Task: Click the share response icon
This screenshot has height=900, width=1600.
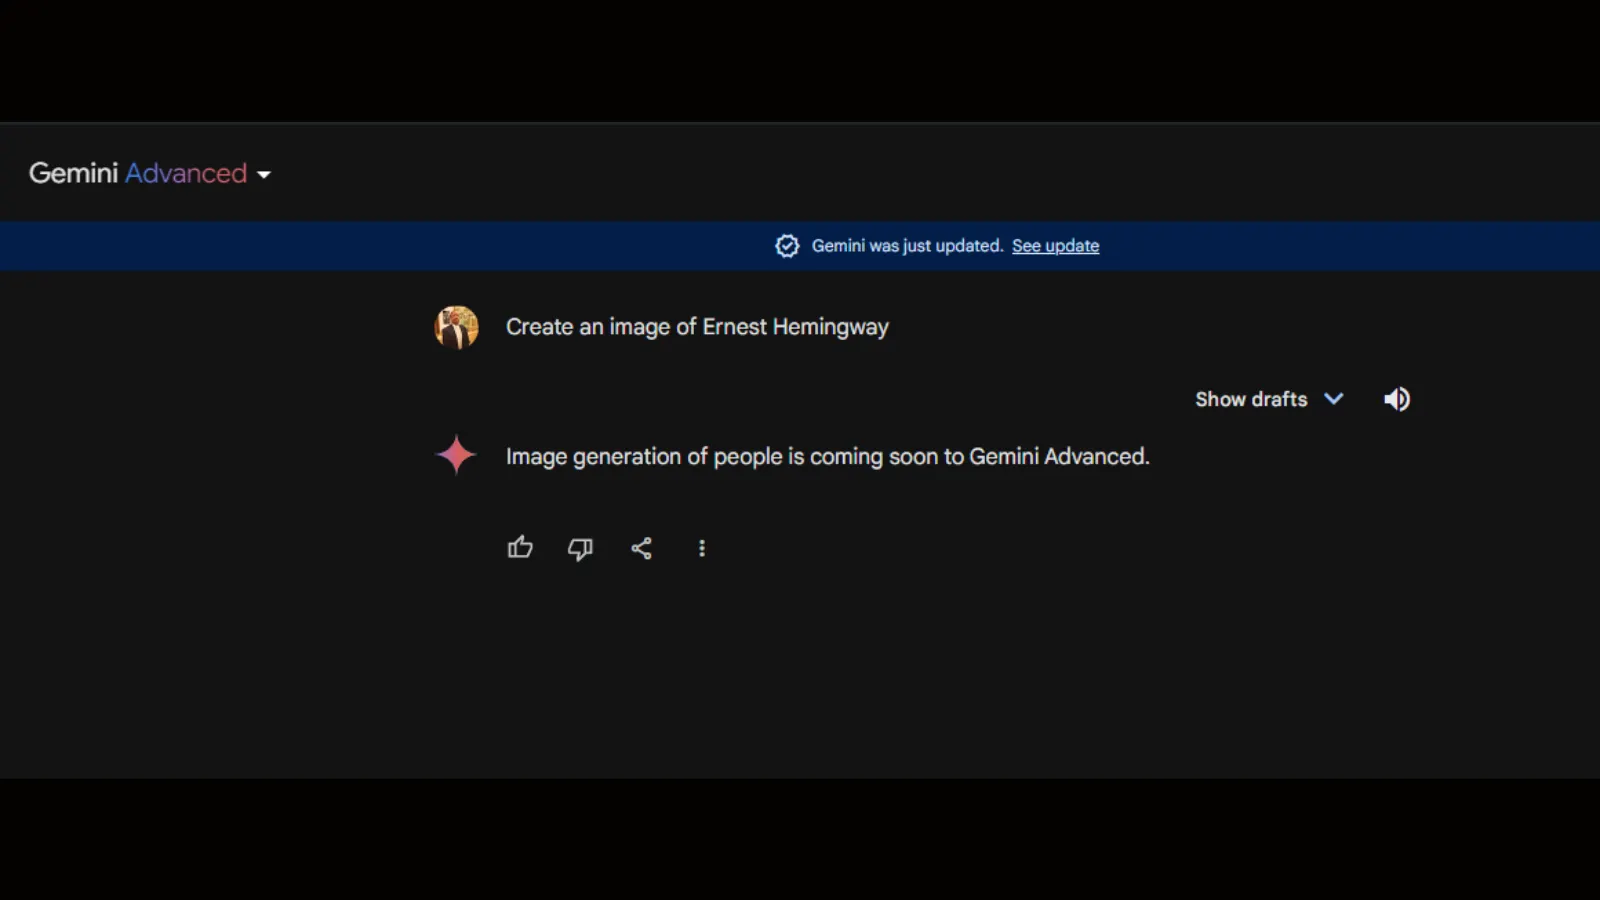Action: tap(641, 548)
